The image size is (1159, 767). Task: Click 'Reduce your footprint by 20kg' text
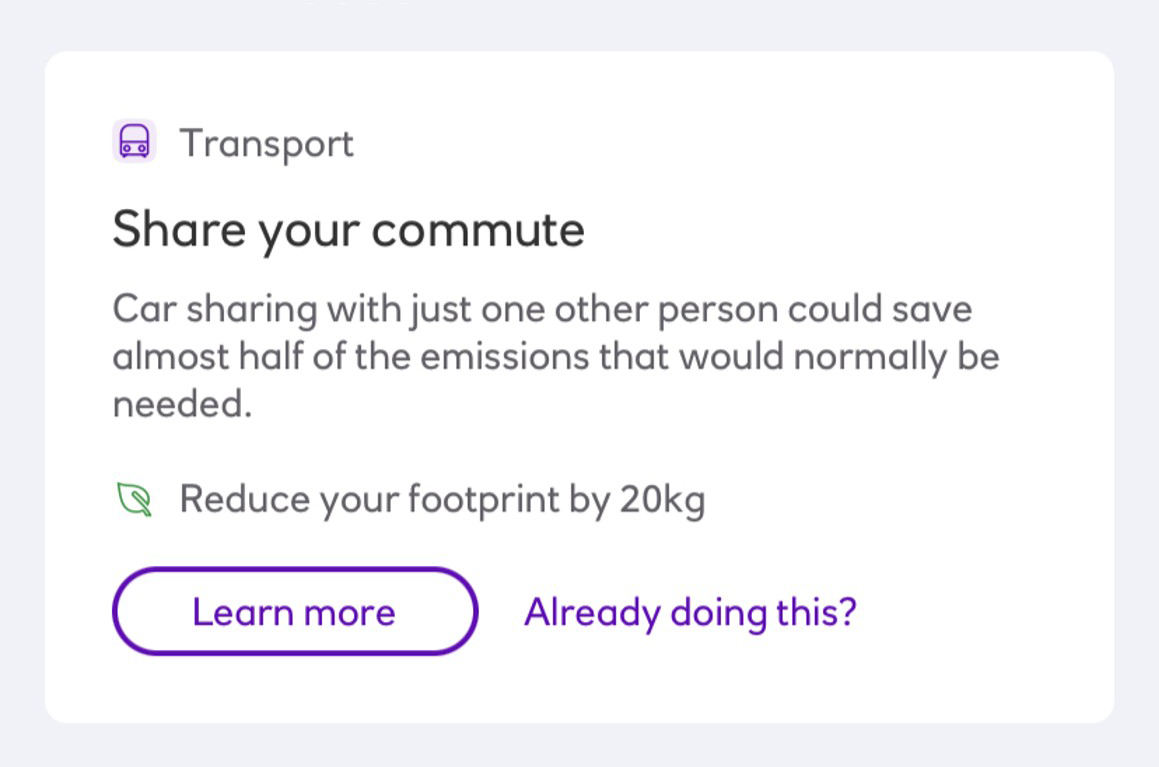[x=442, y=500]
